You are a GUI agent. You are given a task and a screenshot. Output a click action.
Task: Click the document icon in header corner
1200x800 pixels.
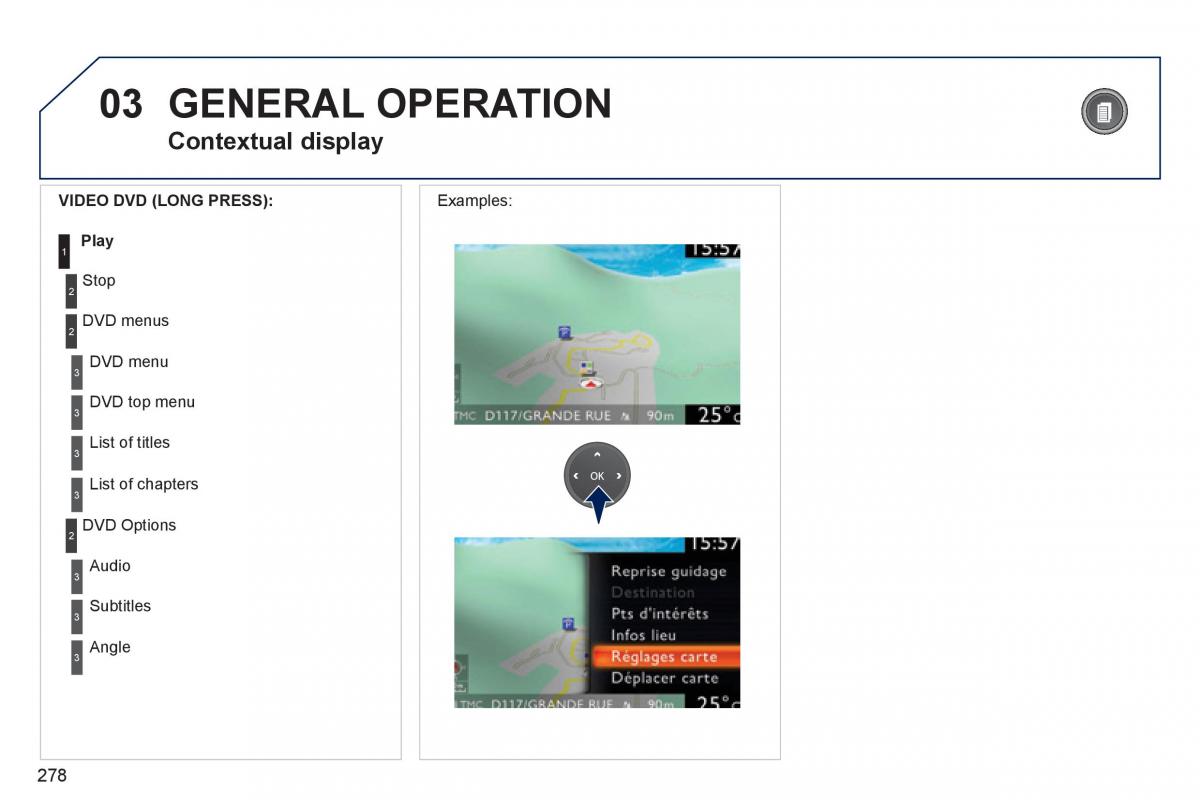[x=1104, y=112]
